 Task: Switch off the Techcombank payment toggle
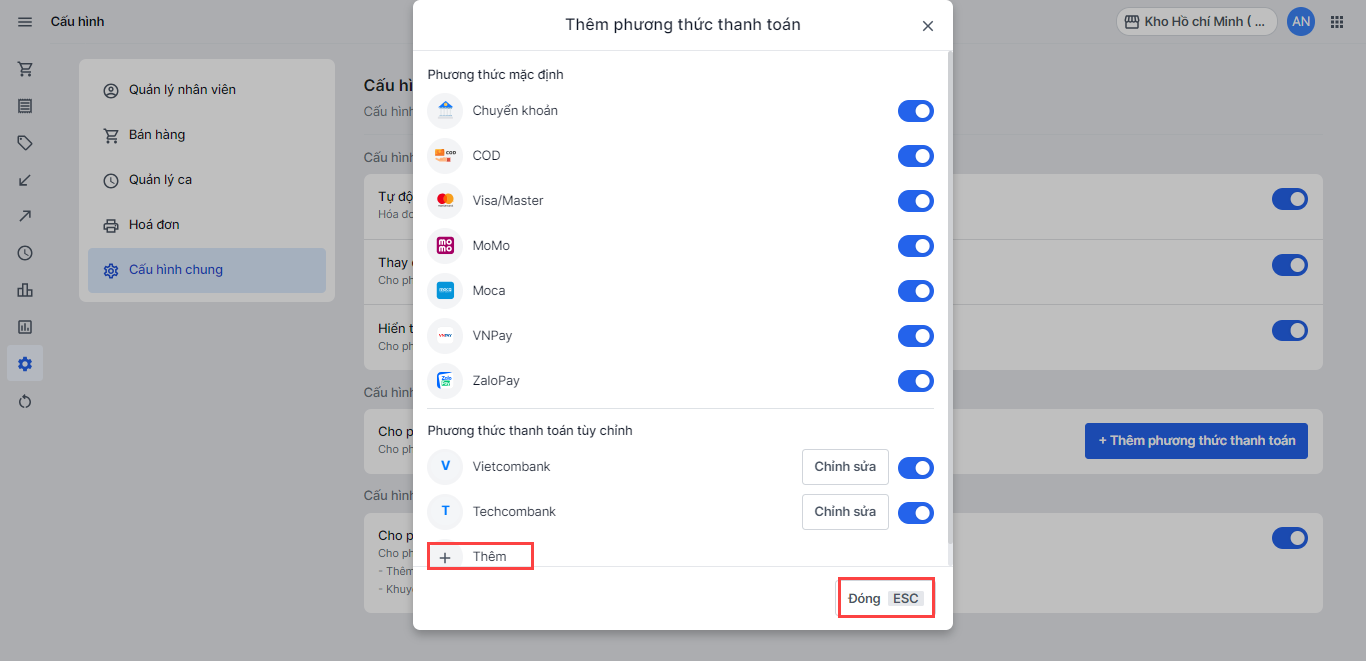pos(915,513)
